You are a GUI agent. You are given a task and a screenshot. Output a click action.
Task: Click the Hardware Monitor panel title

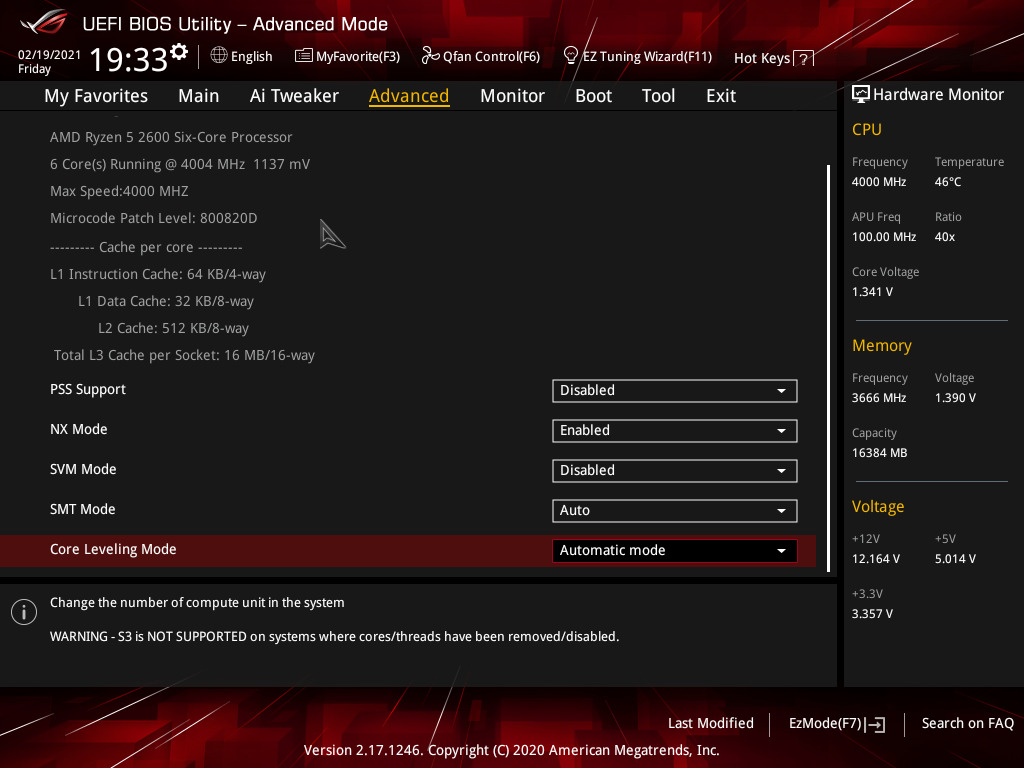pos(938,95)
